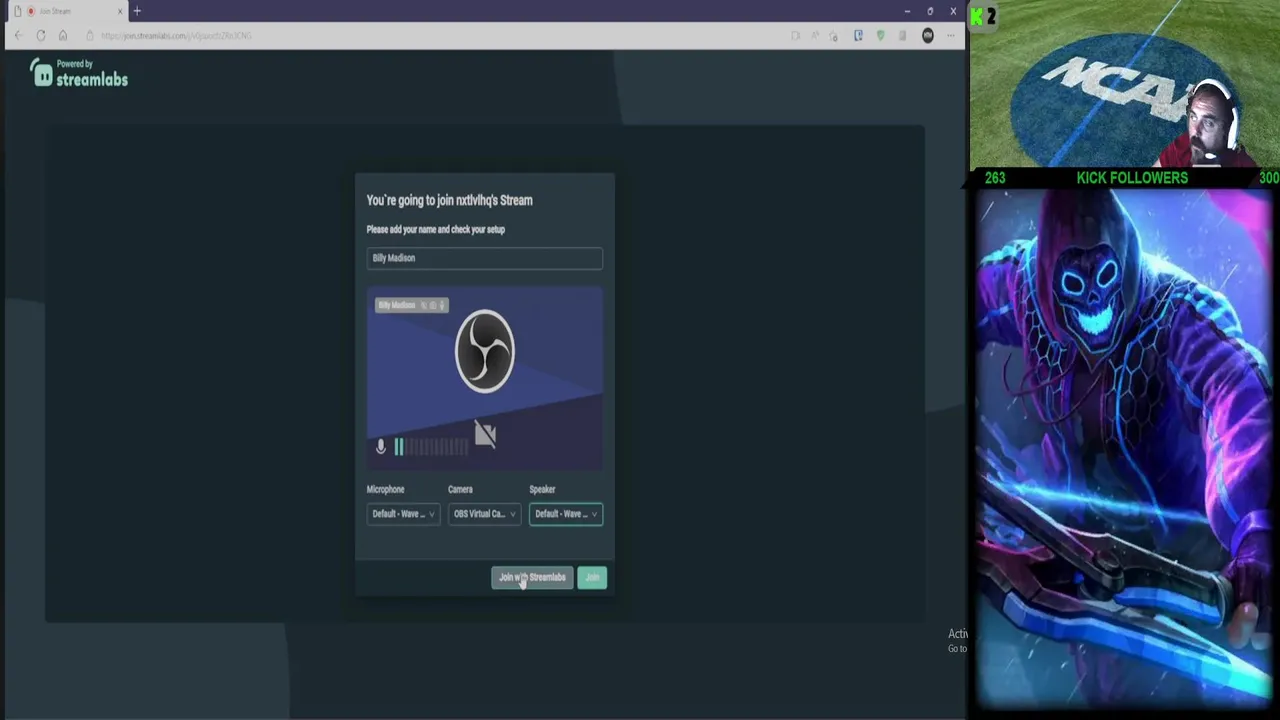Screen dimensions: 1280x720
Task: Click the Speaker label
Action: point(542,489)
